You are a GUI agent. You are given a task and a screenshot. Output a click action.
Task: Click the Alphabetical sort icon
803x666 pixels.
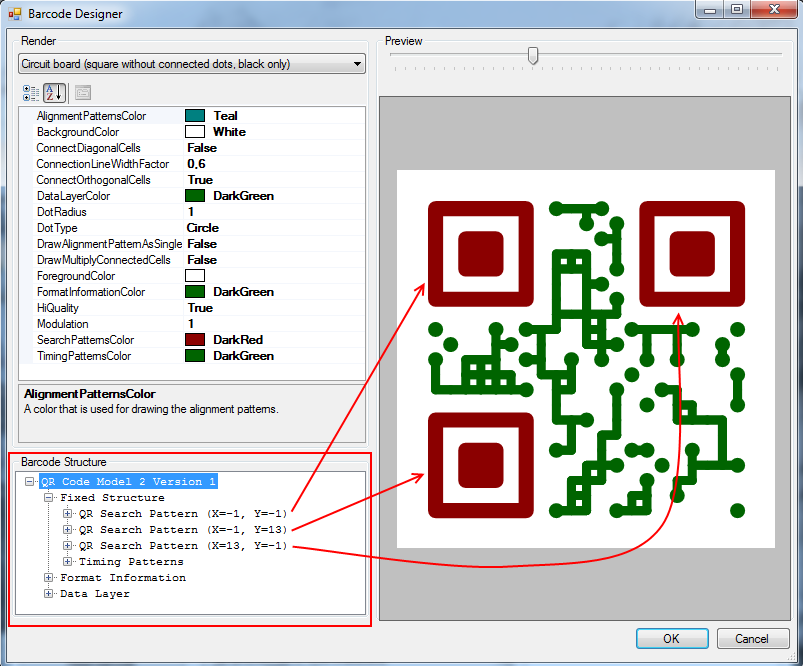click(x=54, y=93)
